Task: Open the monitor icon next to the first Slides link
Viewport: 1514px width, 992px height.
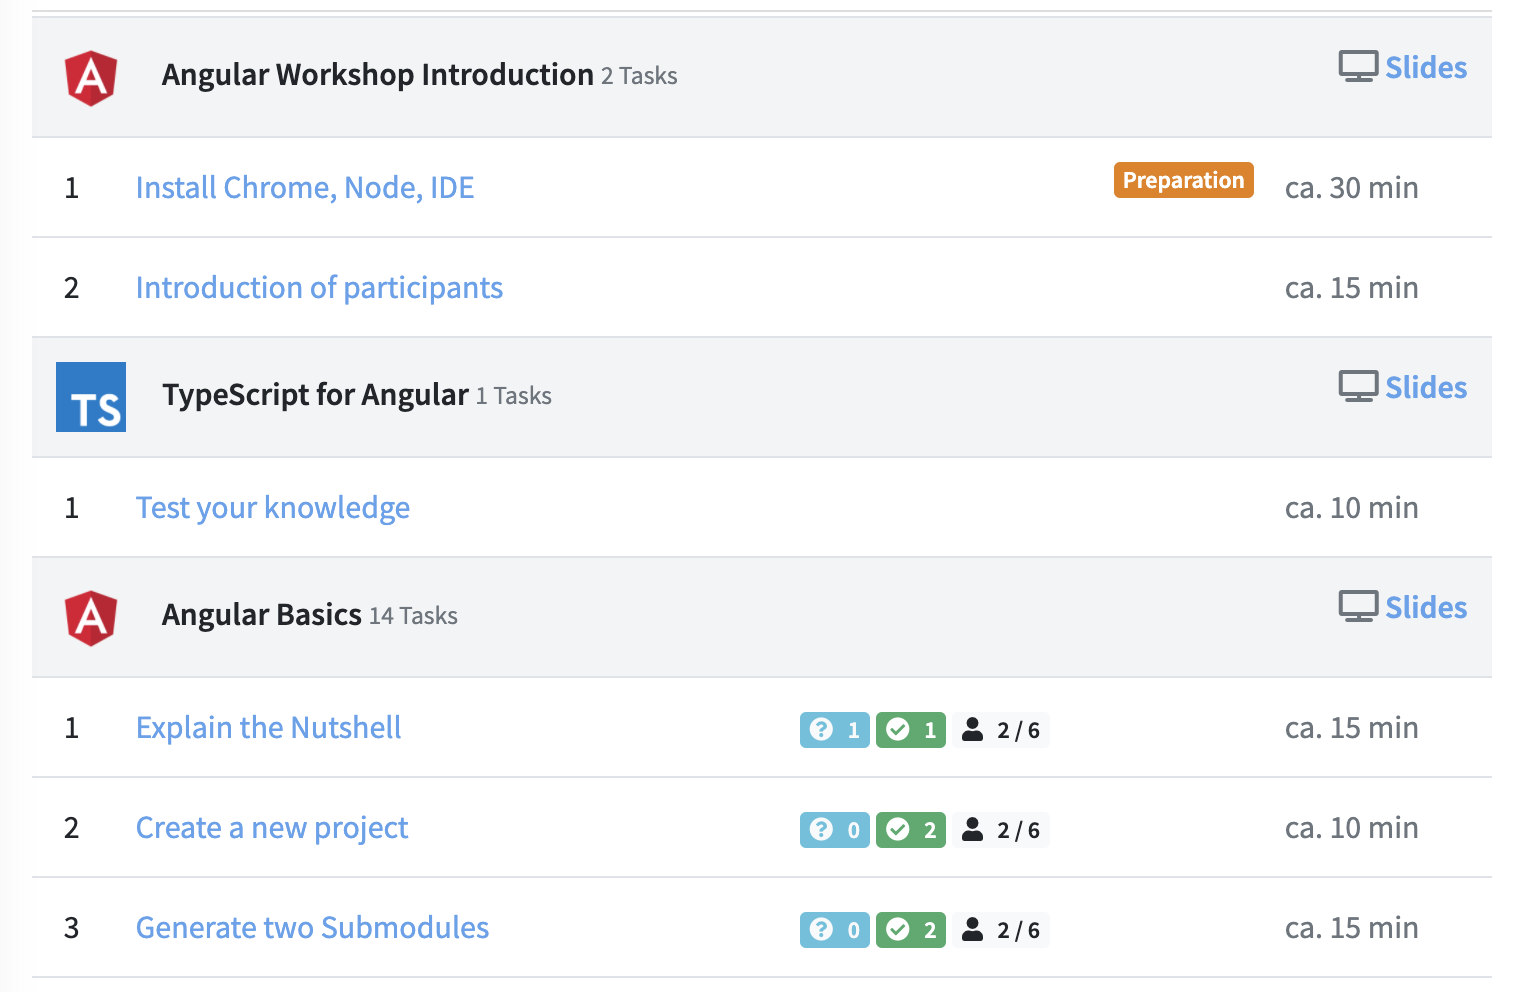Action: click(x=1357, y=66)
